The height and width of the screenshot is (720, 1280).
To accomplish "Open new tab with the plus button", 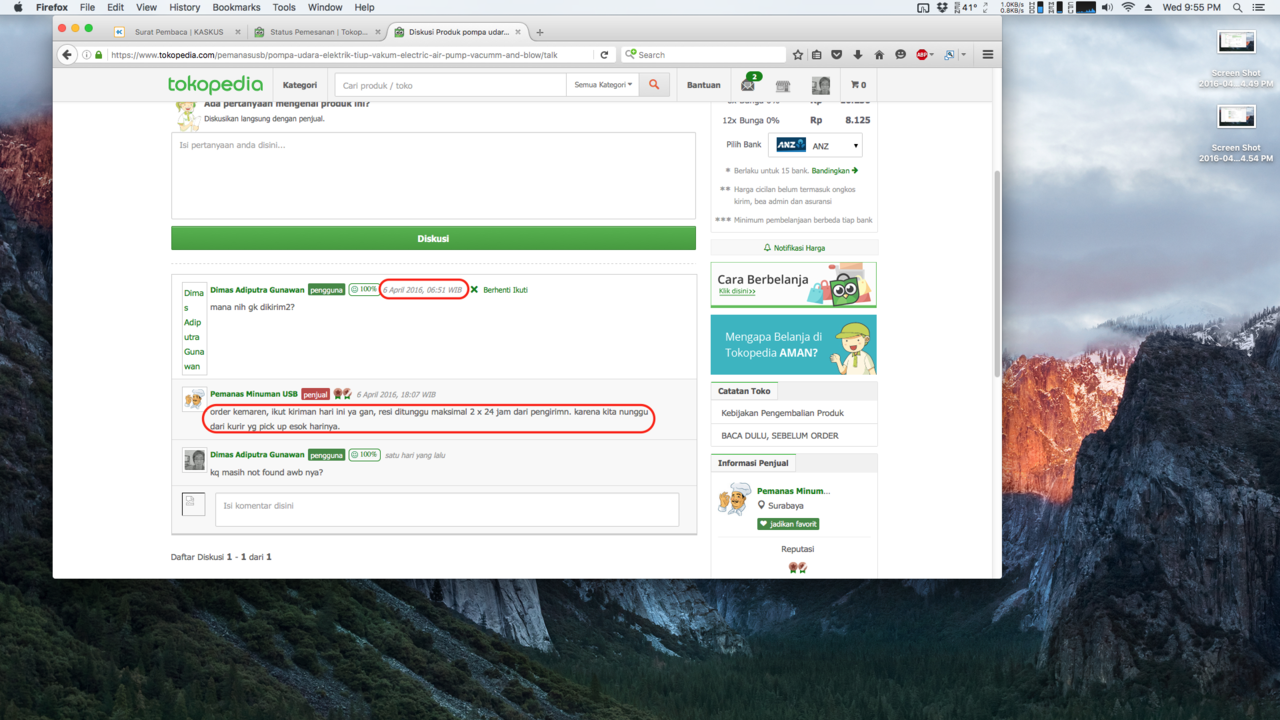I will click(x=540, y=32).
